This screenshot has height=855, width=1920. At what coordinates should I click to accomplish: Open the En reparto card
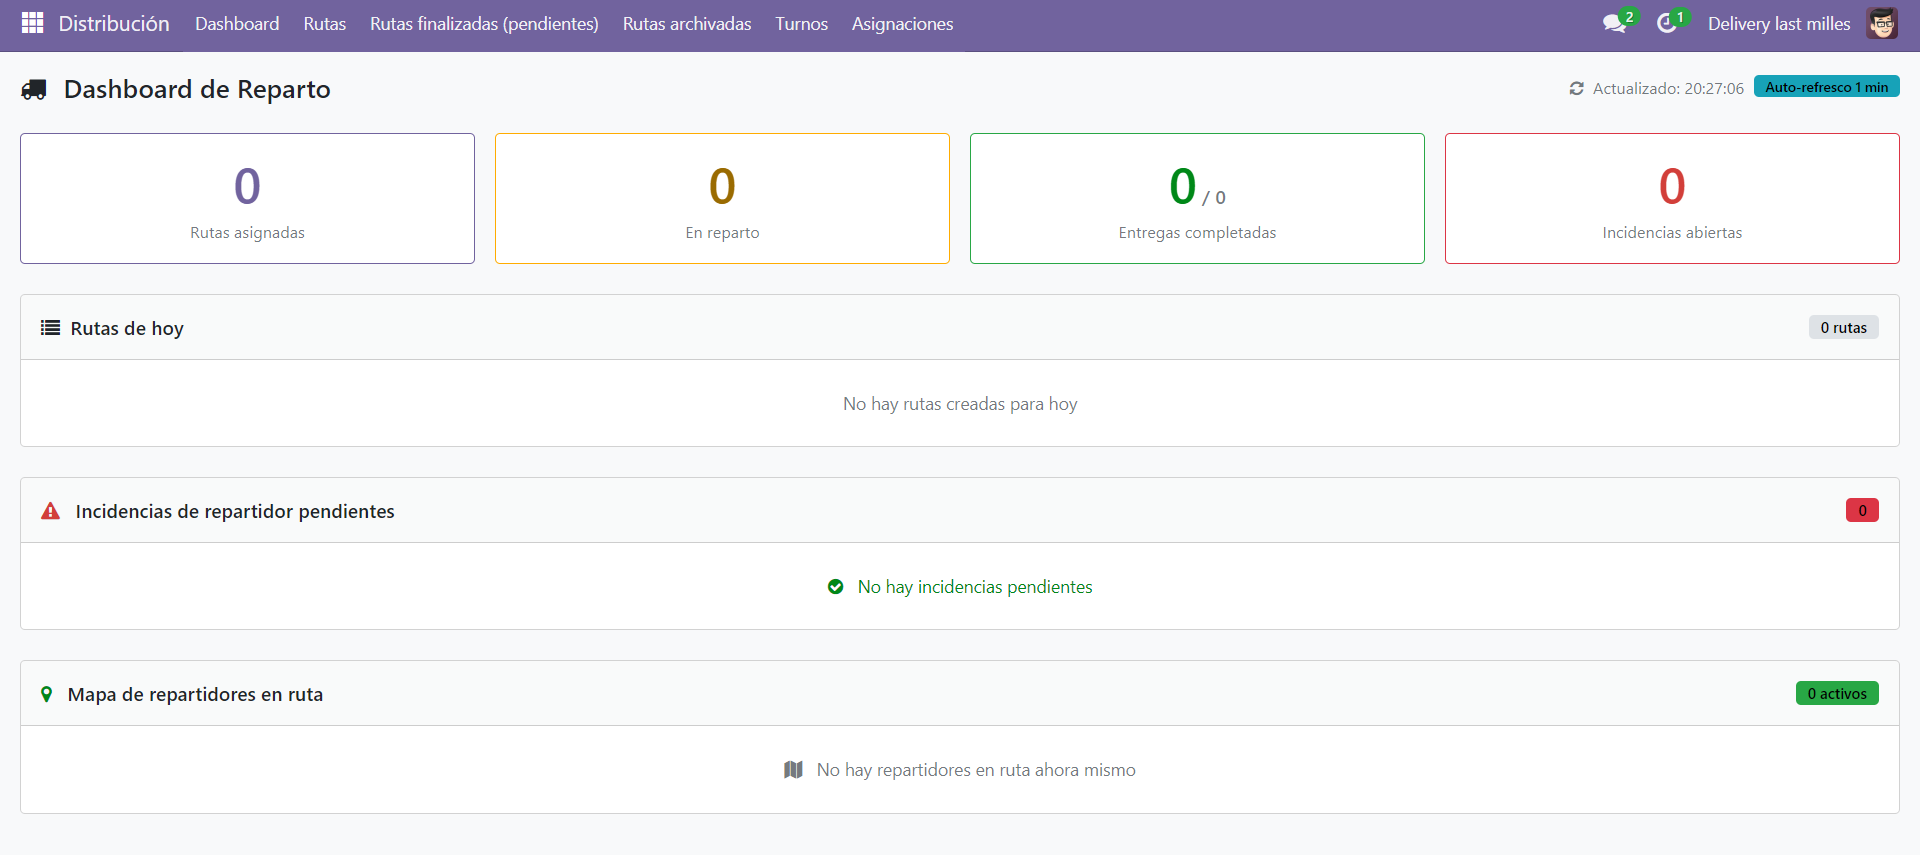pyautogui.click(x=722, y=199)
